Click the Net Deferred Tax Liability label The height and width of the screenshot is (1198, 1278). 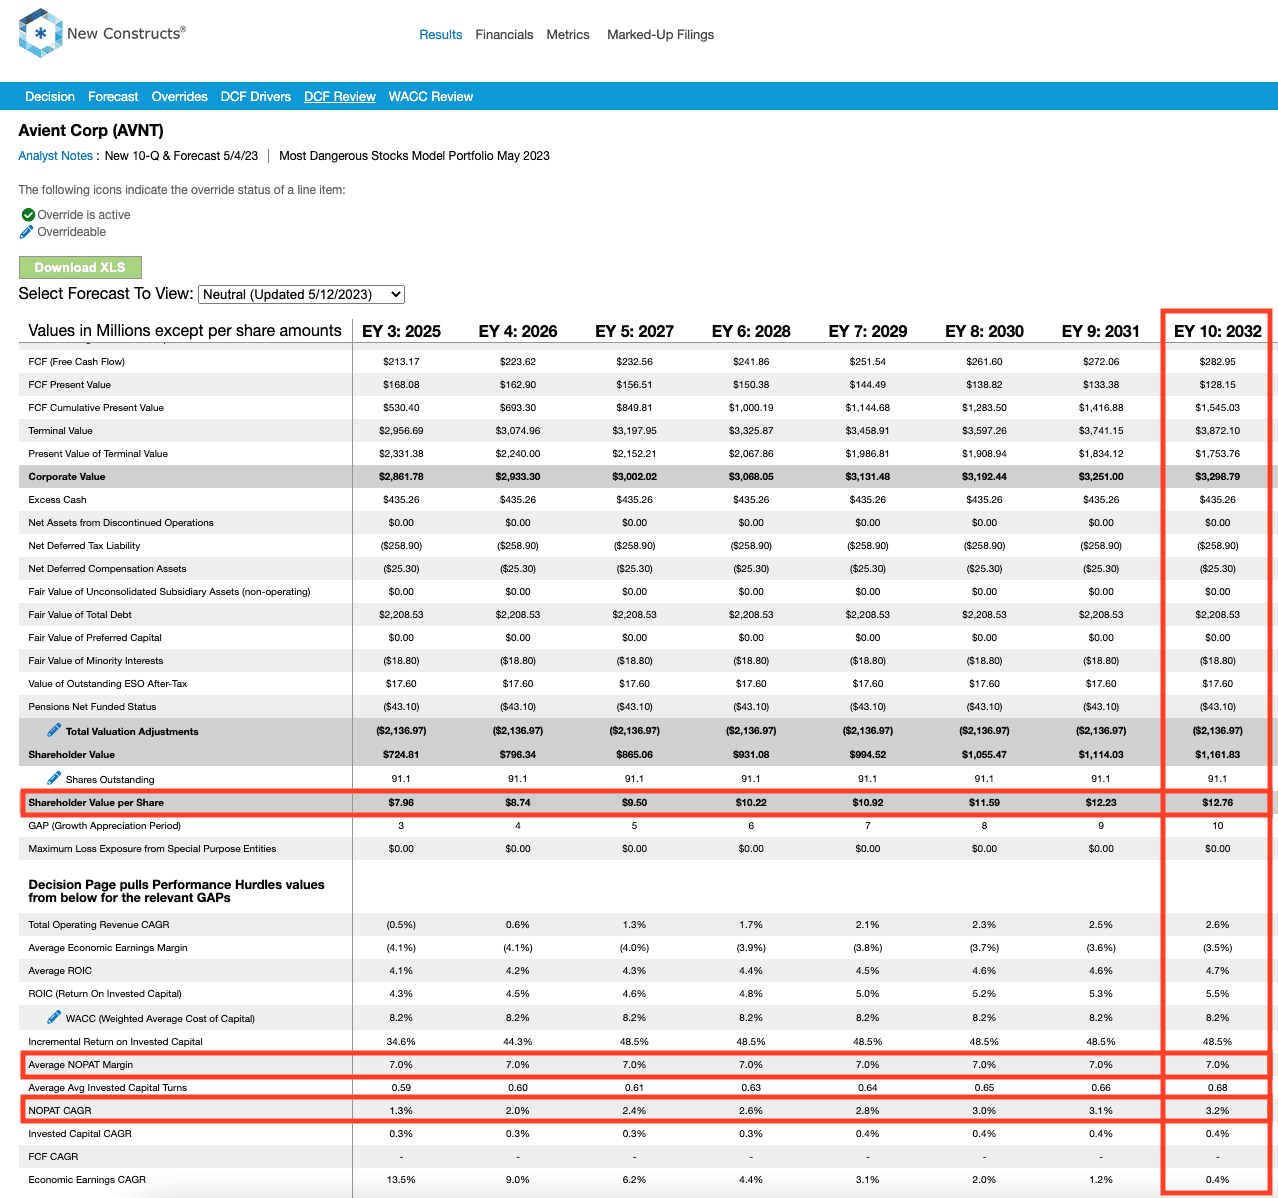84,546
